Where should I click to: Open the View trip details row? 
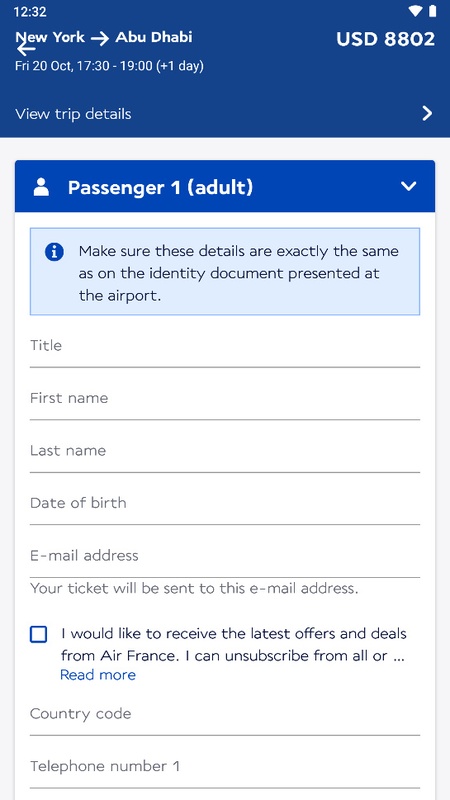point(225,114)
